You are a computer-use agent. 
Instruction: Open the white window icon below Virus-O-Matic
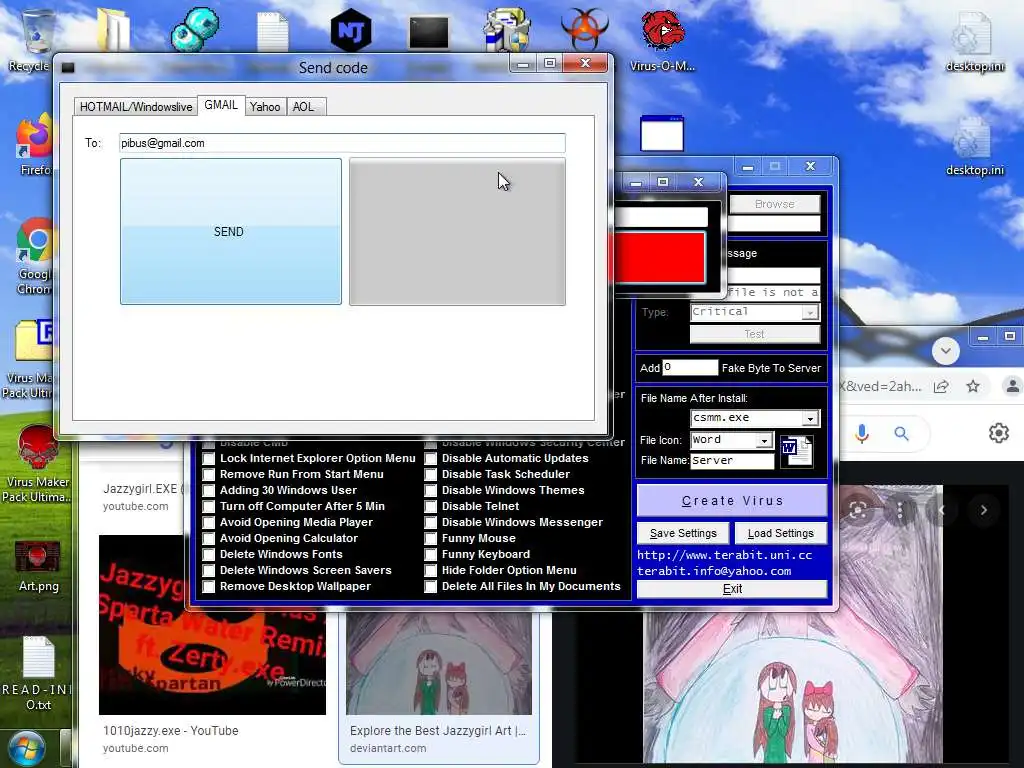point(662,133)
